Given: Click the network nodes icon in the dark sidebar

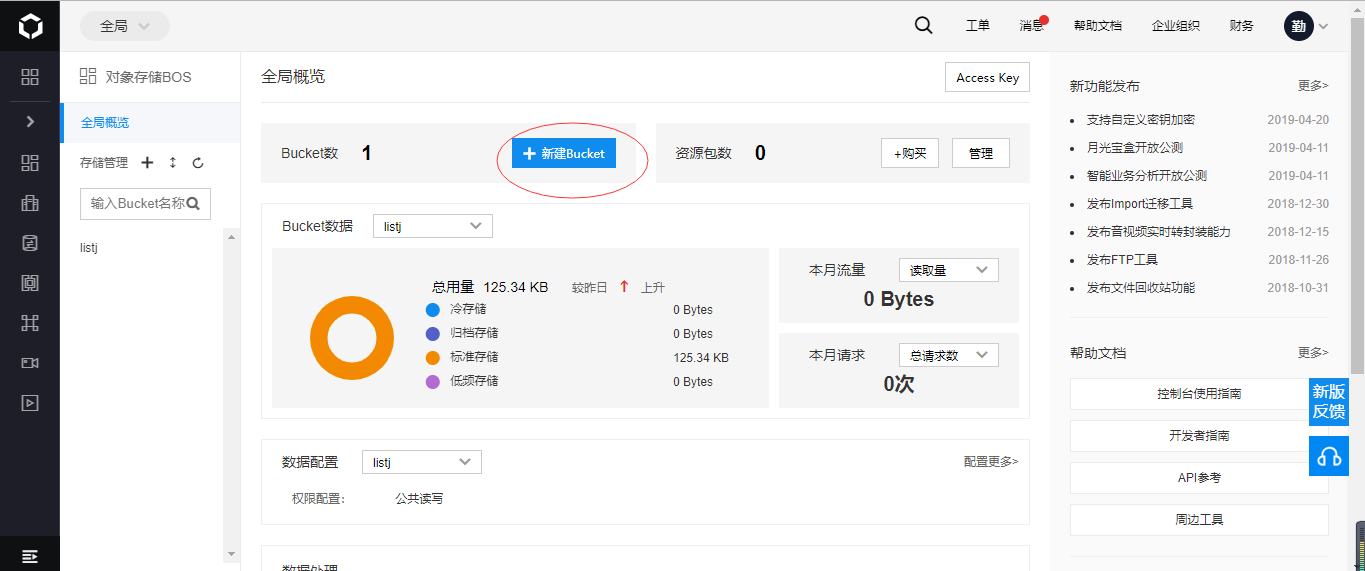Looking at the screenshot, I should pos(30,323).
